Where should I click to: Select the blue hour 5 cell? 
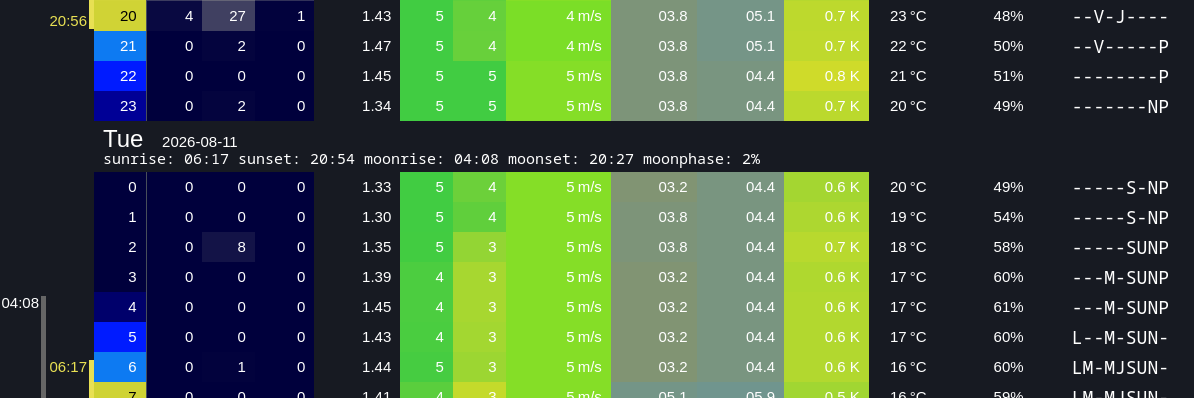pyautogui.click(x=120, y=336)
